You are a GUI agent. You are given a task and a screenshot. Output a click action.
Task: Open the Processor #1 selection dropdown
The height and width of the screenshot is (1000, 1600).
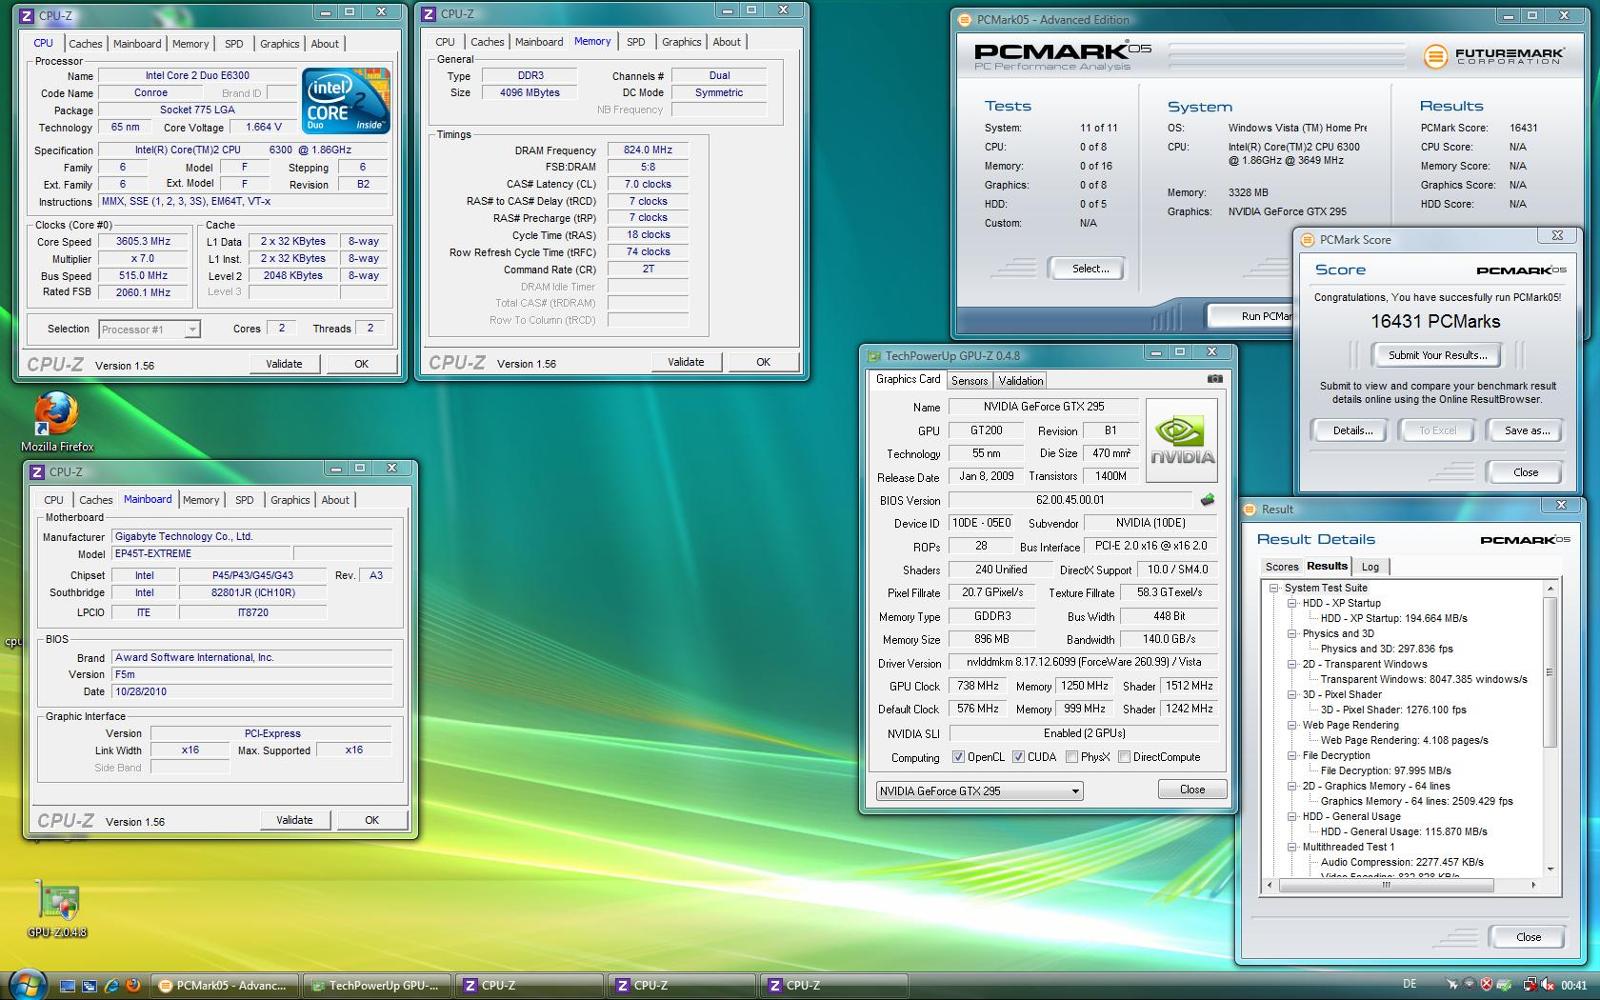[x=149, y=329]
